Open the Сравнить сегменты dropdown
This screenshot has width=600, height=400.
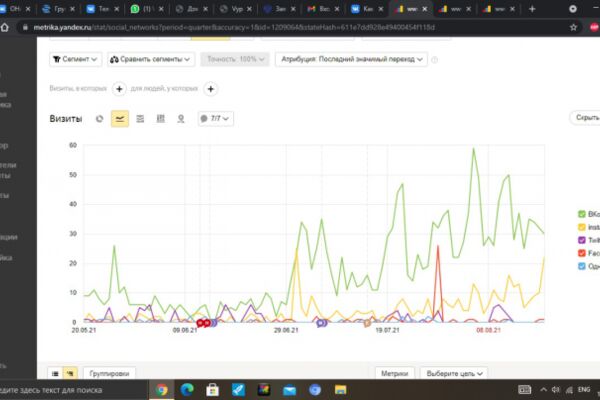151,59
